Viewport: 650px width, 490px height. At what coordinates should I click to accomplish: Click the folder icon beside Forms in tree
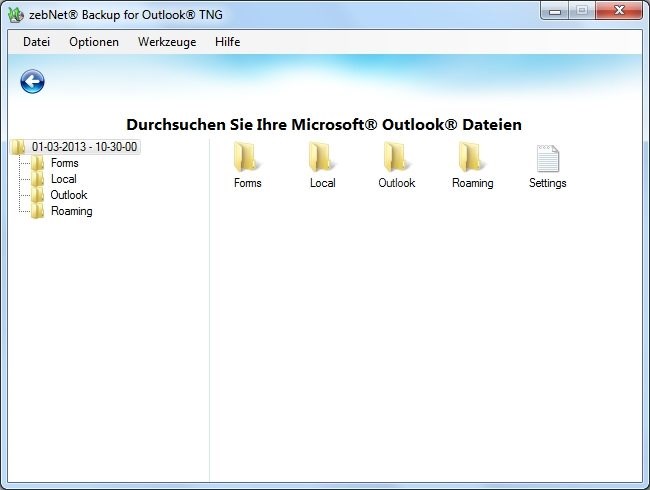(38, 163)
